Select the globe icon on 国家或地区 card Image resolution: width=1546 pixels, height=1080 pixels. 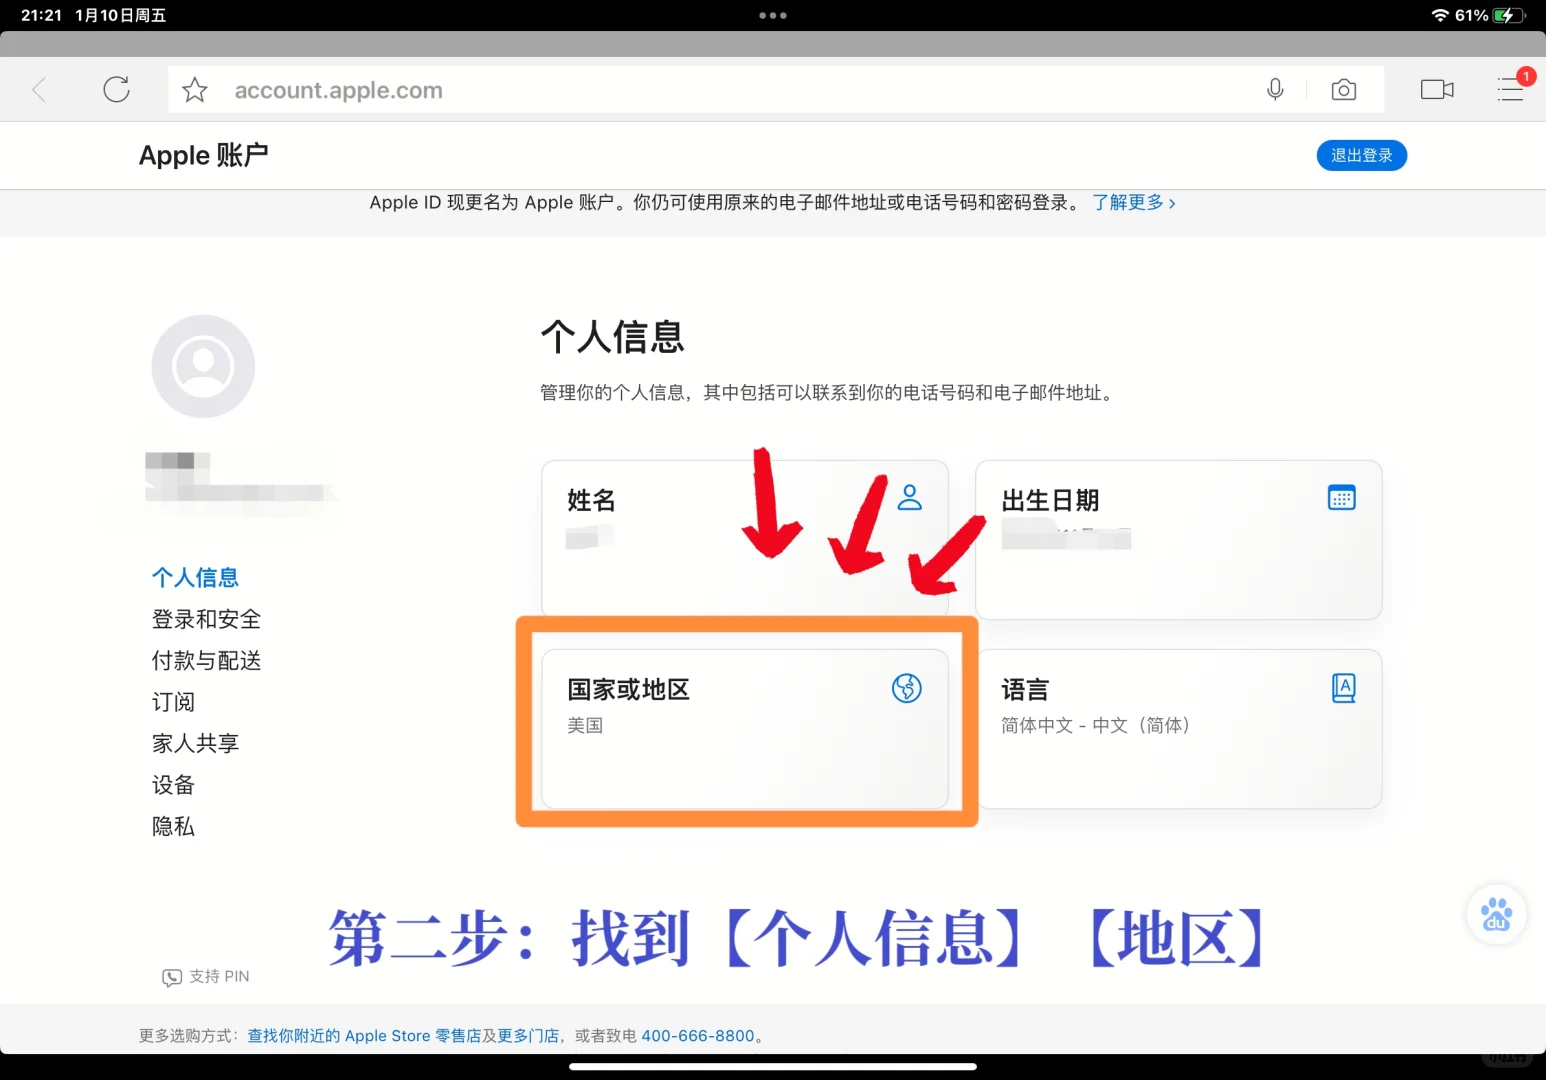click(x=907, y=688)
